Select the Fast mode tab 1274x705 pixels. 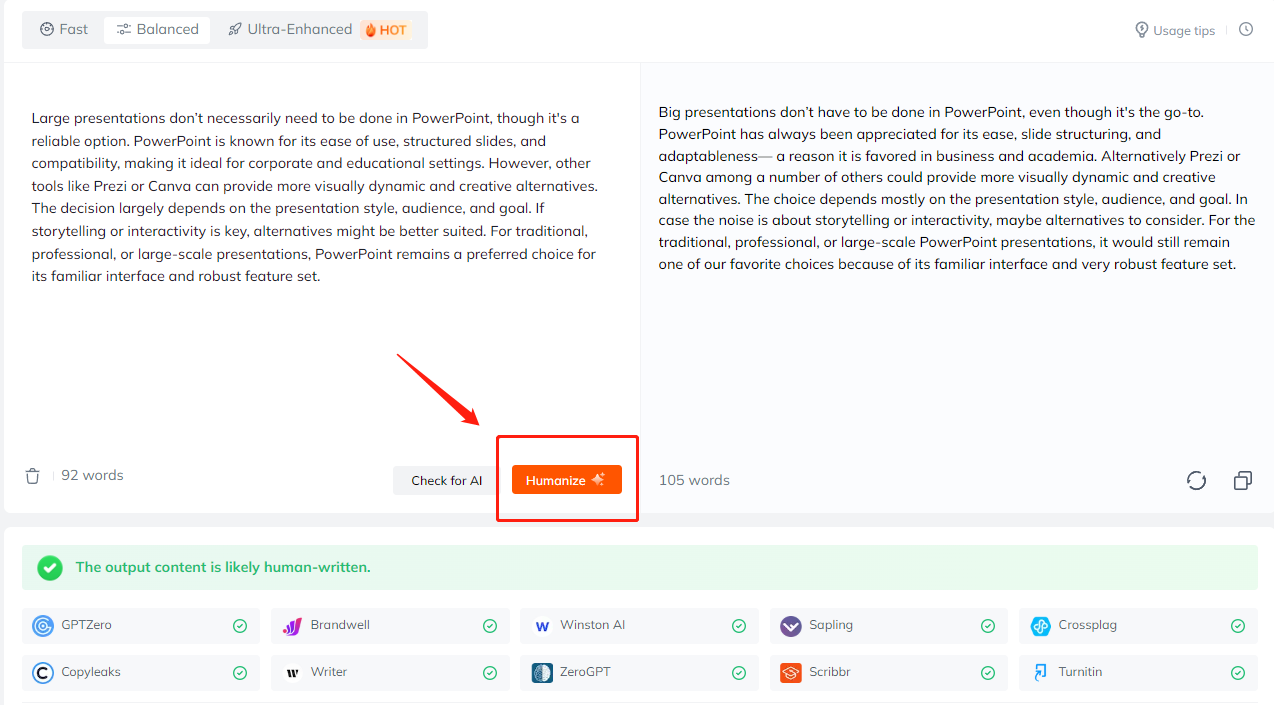pos(64,30)
